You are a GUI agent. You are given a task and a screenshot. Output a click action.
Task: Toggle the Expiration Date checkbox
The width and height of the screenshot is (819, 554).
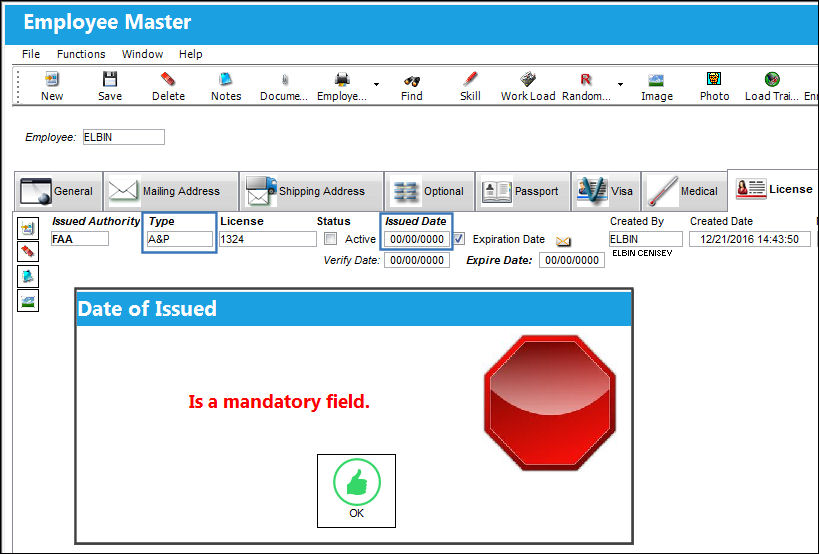point(459,239)
